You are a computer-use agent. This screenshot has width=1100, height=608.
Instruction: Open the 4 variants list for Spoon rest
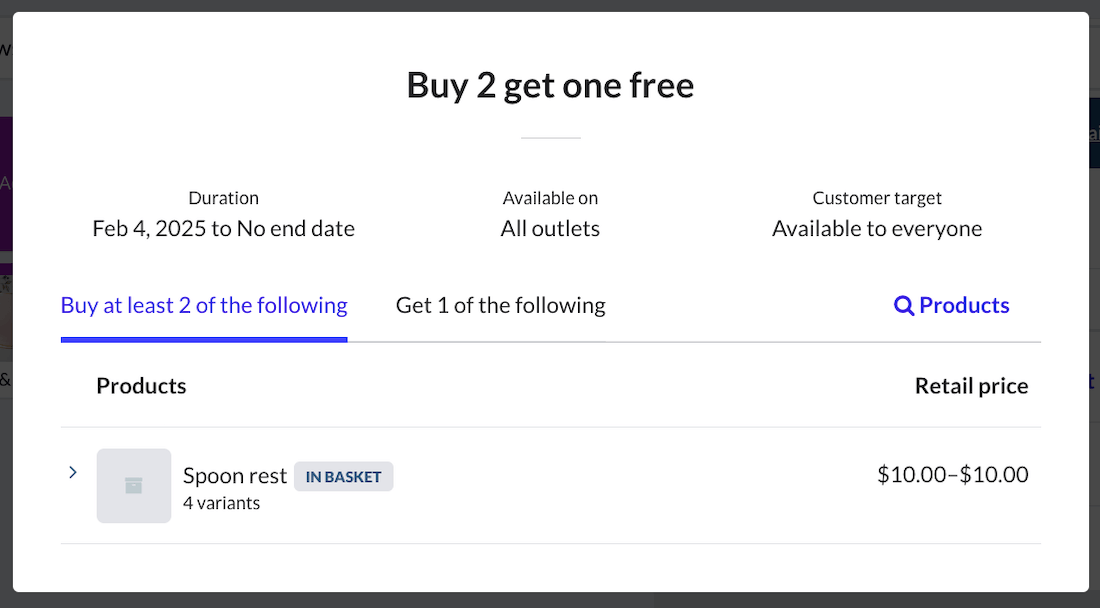(222, 503)
